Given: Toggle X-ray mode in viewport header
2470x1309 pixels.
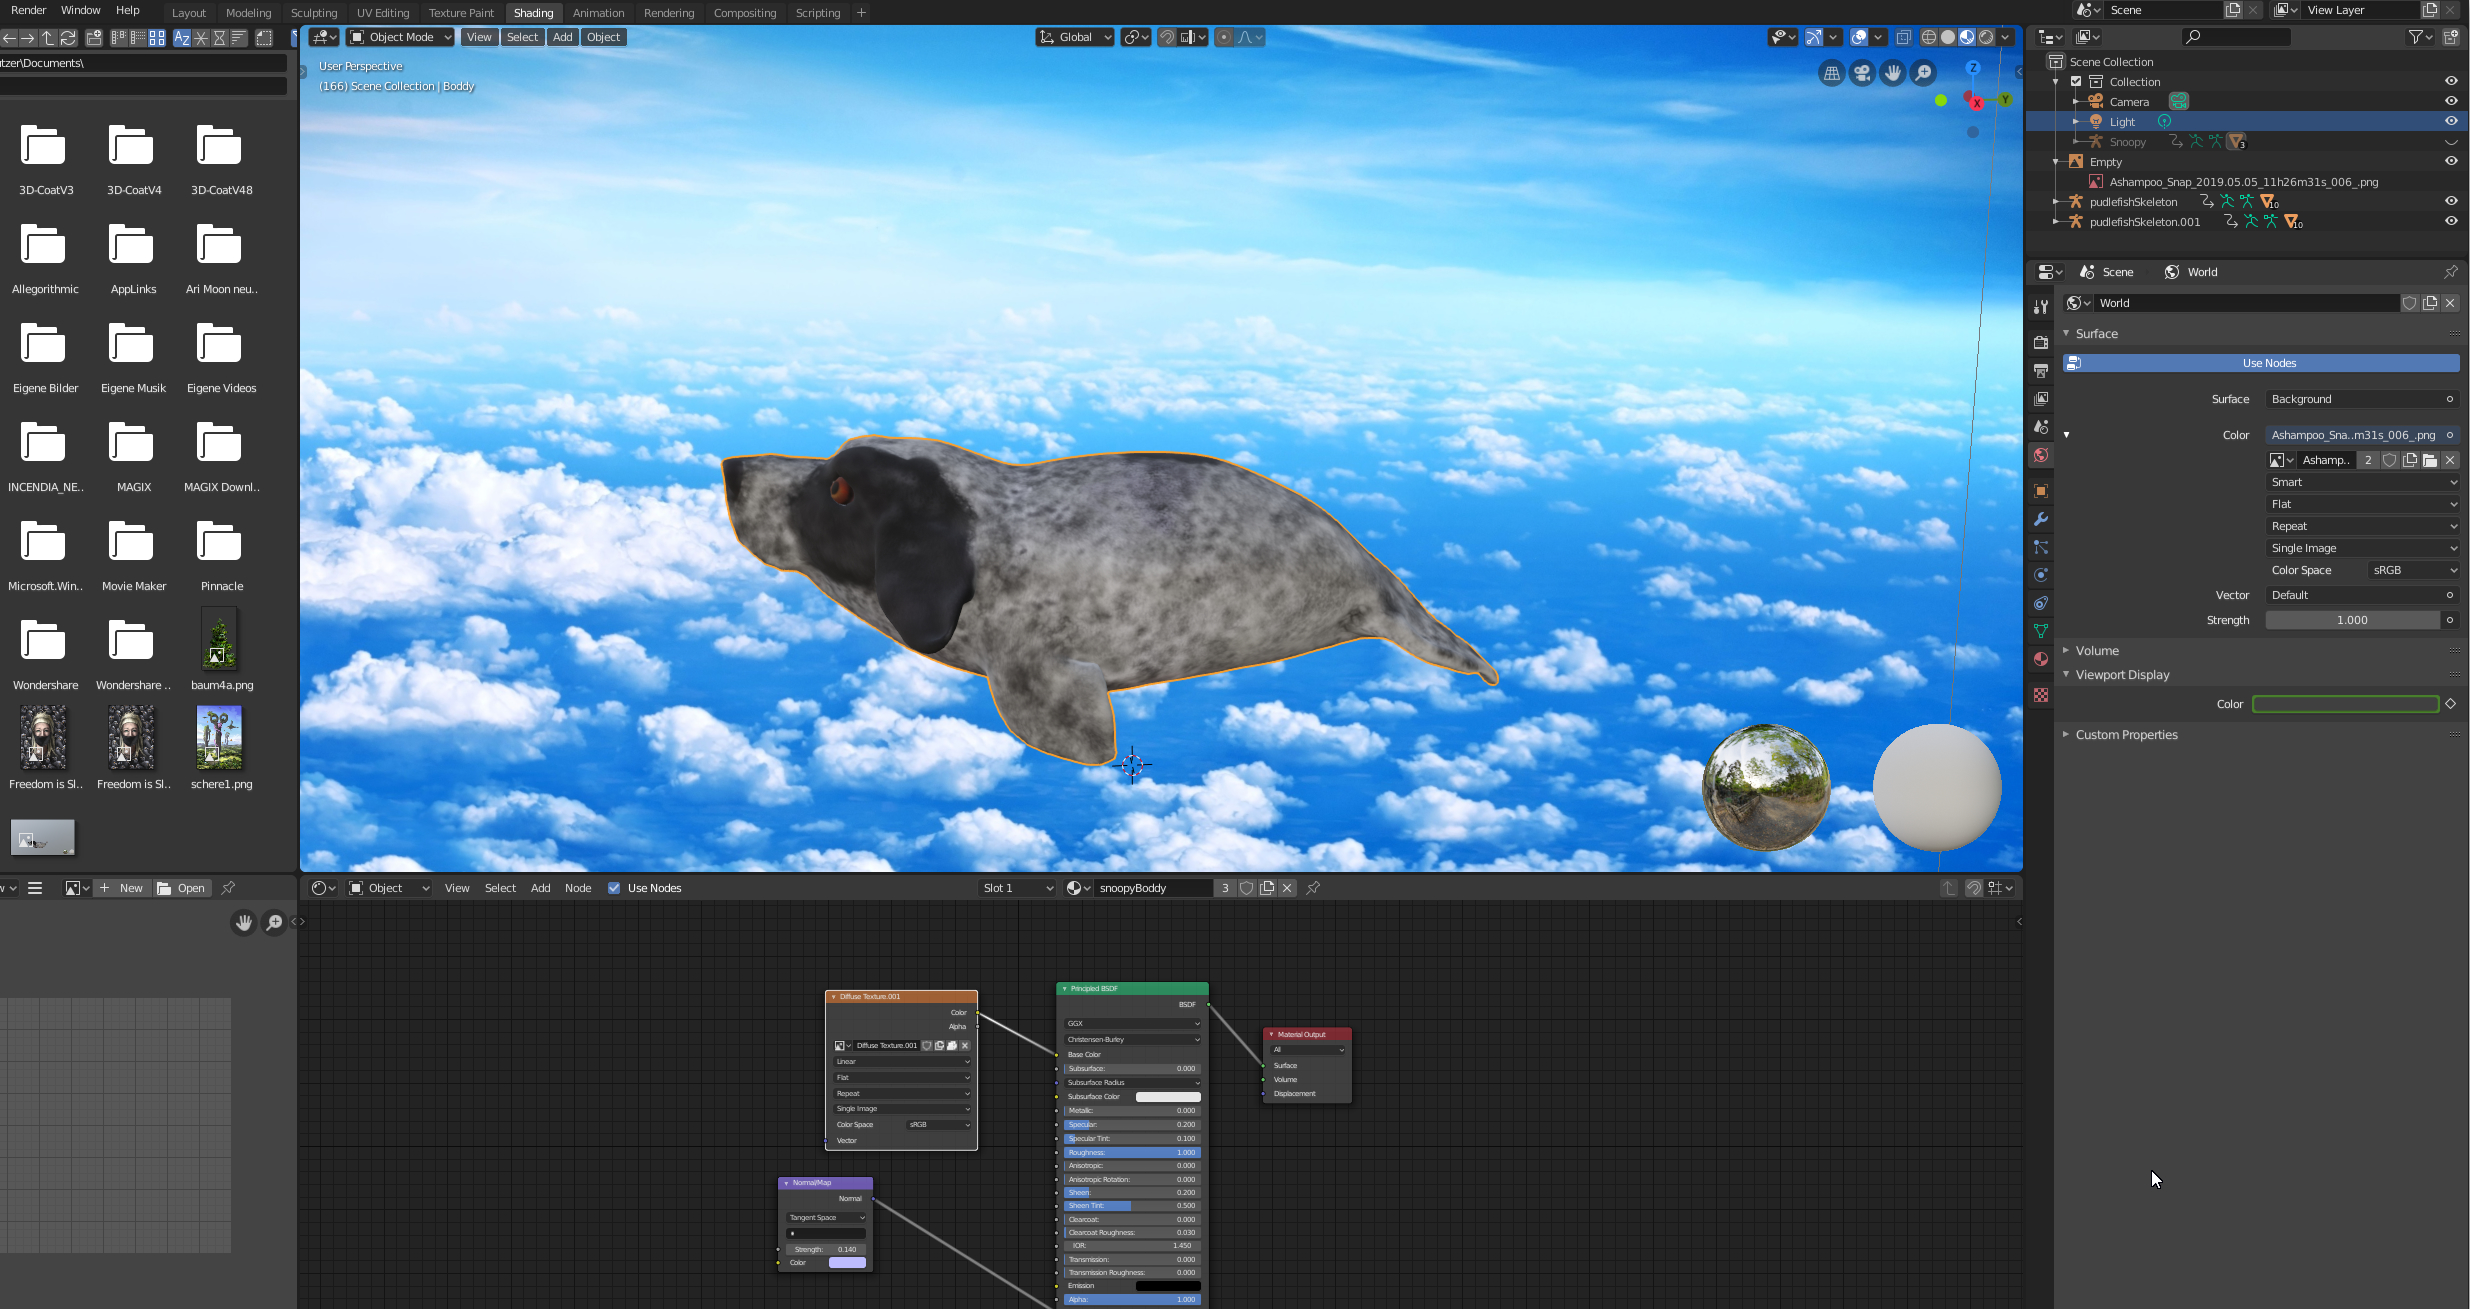Looking at the screenshot, I should pyautogui.click(x=1904, y=37).
